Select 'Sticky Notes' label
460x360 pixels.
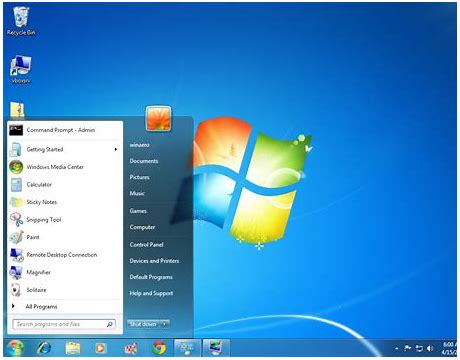point(42,202)
